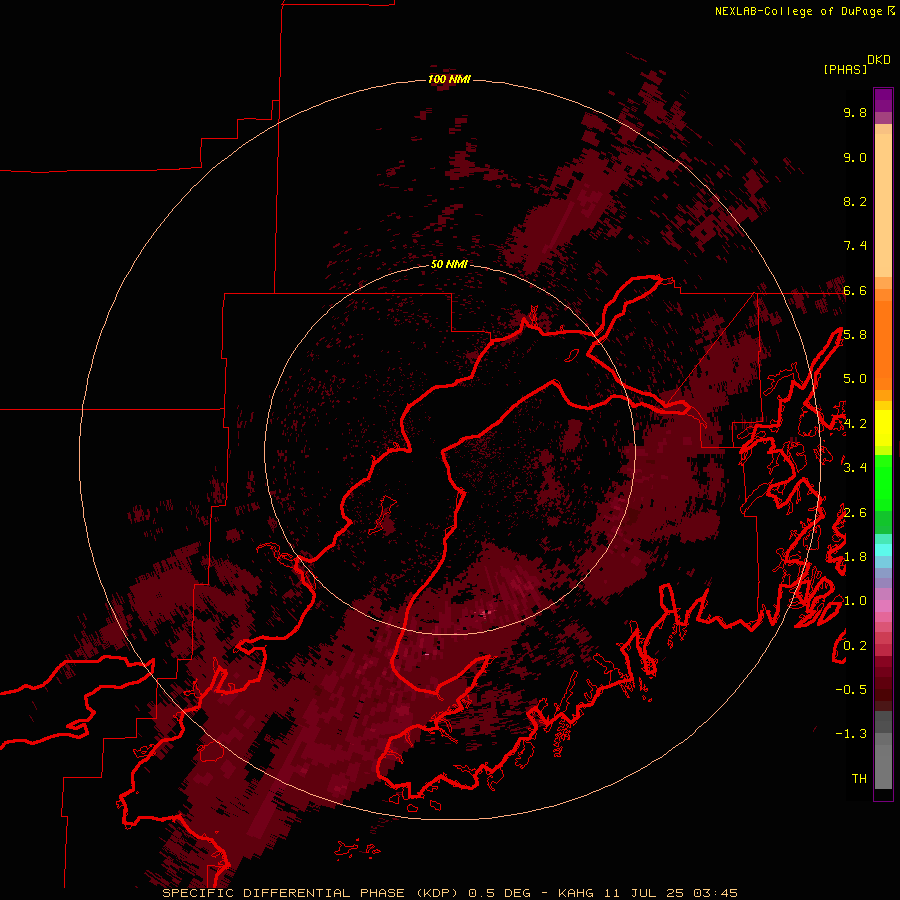The image size is (900, 900).
Task: Select the 50 NMI range ring label
Action: click(x=449, y=264)
